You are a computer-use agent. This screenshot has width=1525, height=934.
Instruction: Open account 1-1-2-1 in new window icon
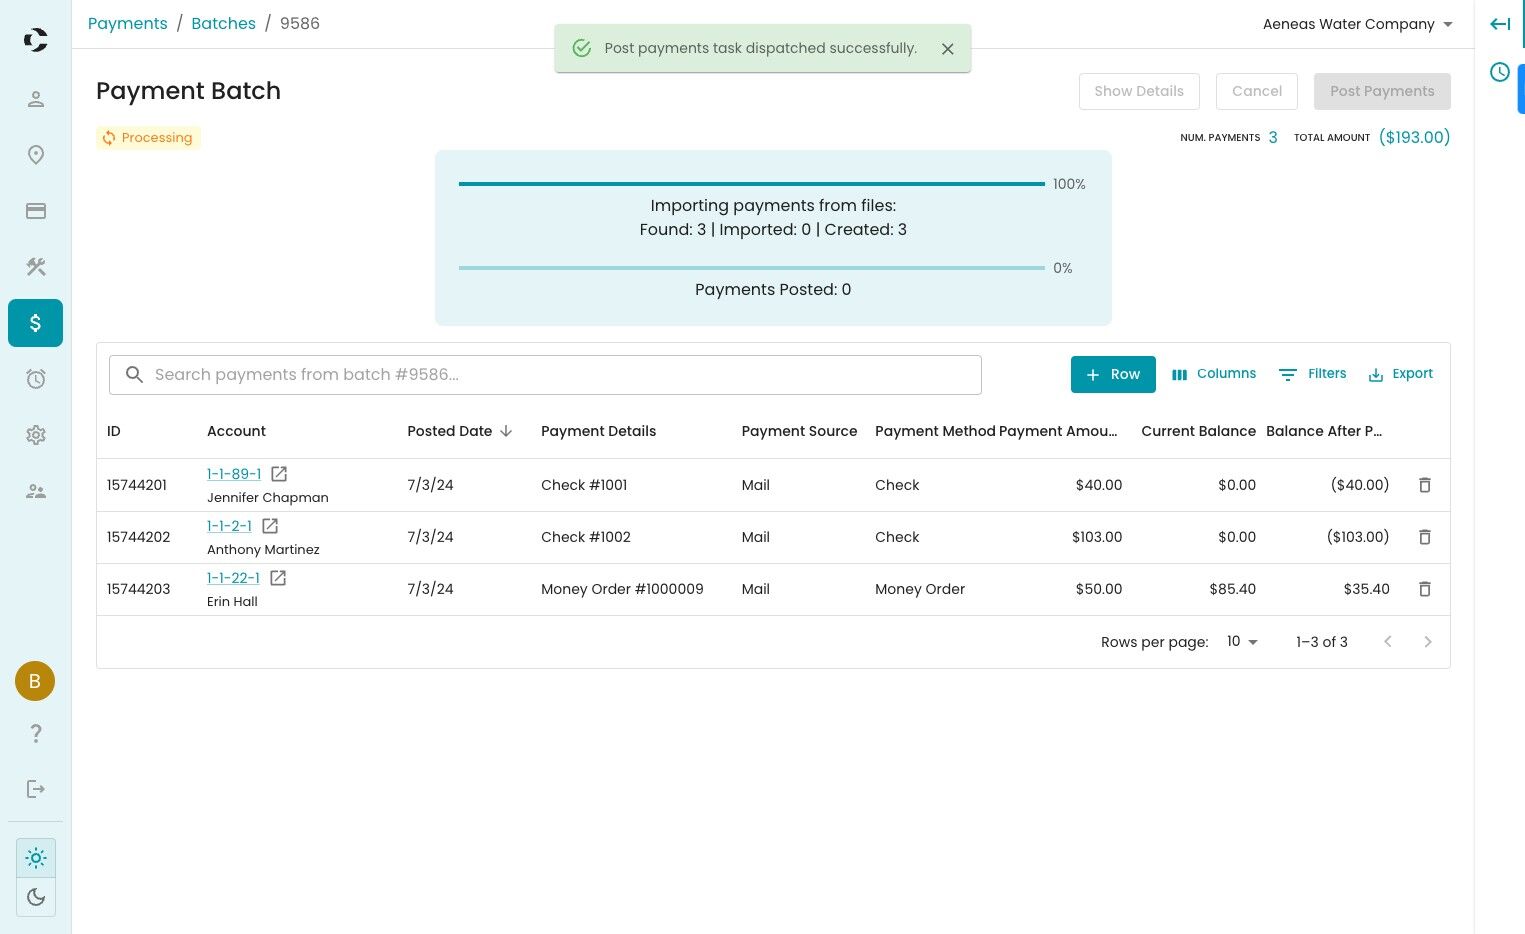[270, 526]
